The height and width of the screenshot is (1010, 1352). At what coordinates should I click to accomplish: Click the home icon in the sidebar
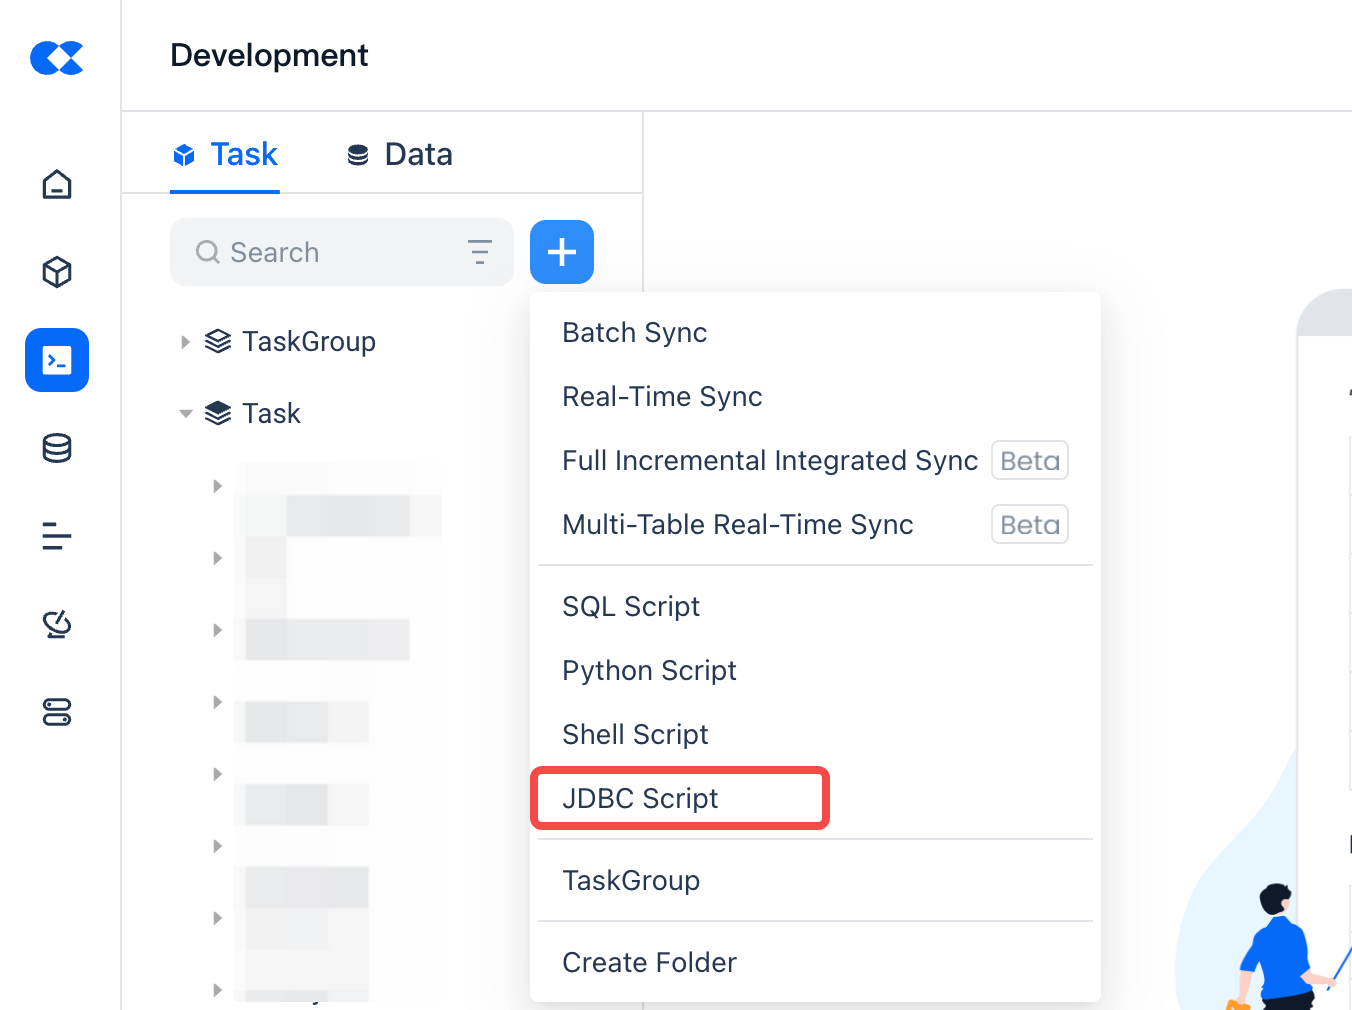(57, 185)
